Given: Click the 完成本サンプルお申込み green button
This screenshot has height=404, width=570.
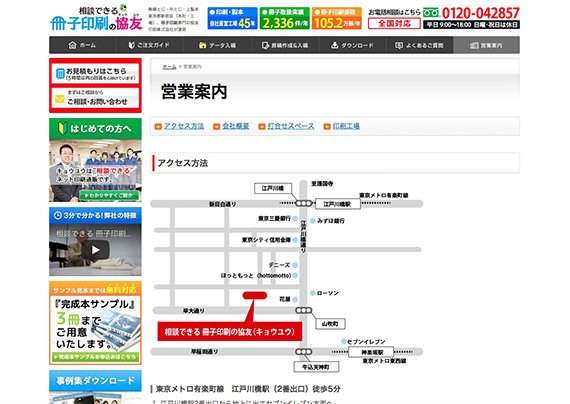Looking at the screenshot, I should [x=95, y=357].
